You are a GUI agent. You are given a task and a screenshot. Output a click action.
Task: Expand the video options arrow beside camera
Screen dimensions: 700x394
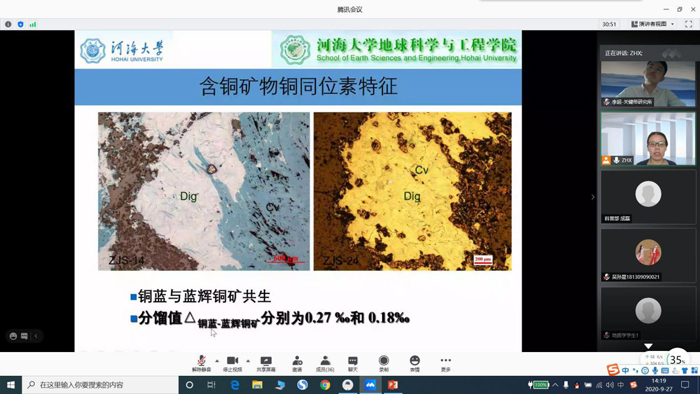pyautogui.click(x=248, y=361)
